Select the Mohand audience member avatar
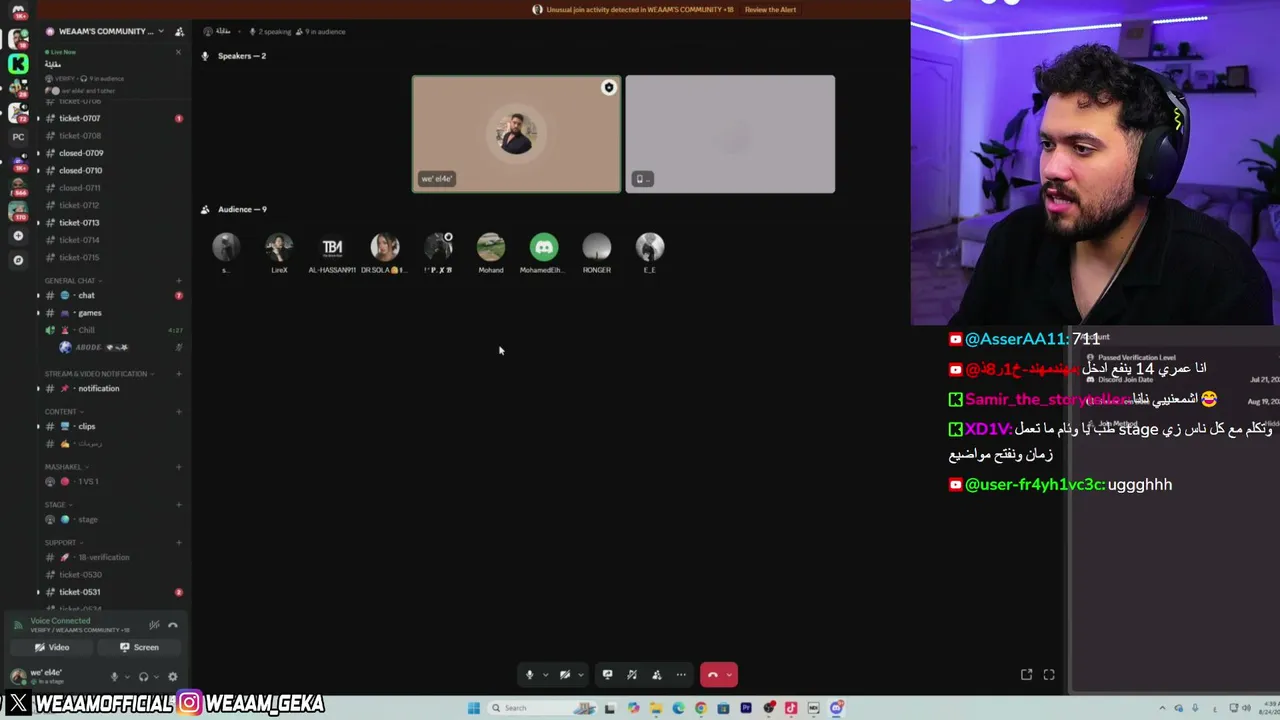This screenshot has height=720, width=1280. click(491, 247)
